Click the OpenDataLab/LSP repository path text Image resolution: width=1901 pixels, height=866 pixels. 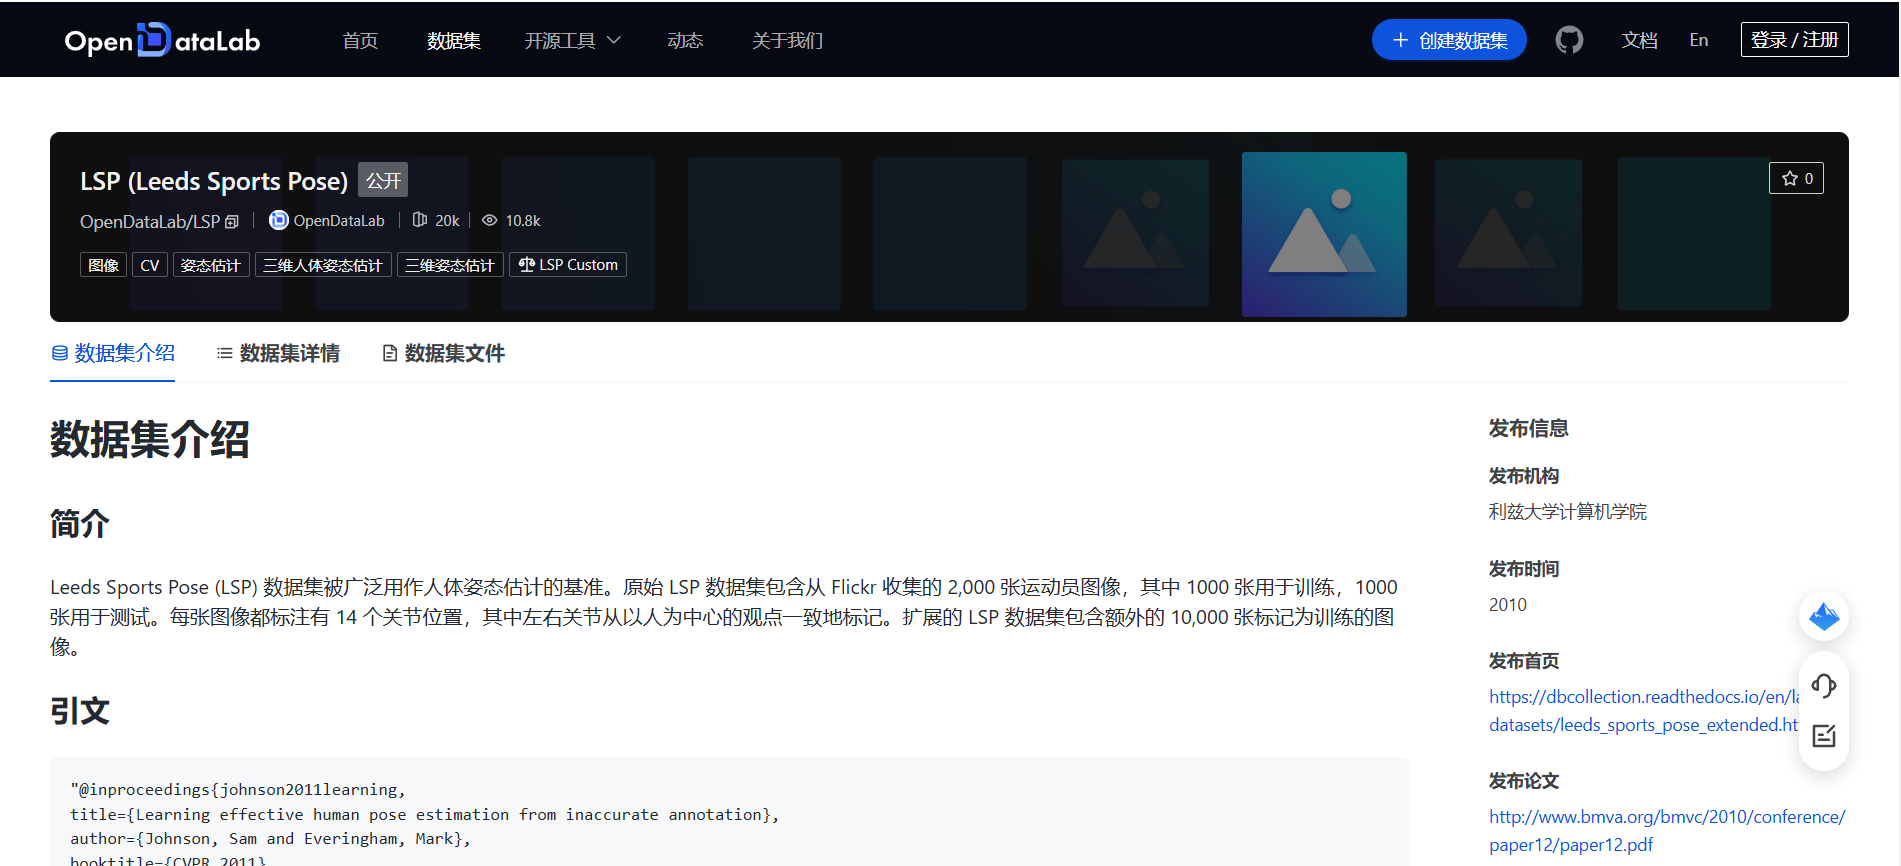tap(150, 221)
